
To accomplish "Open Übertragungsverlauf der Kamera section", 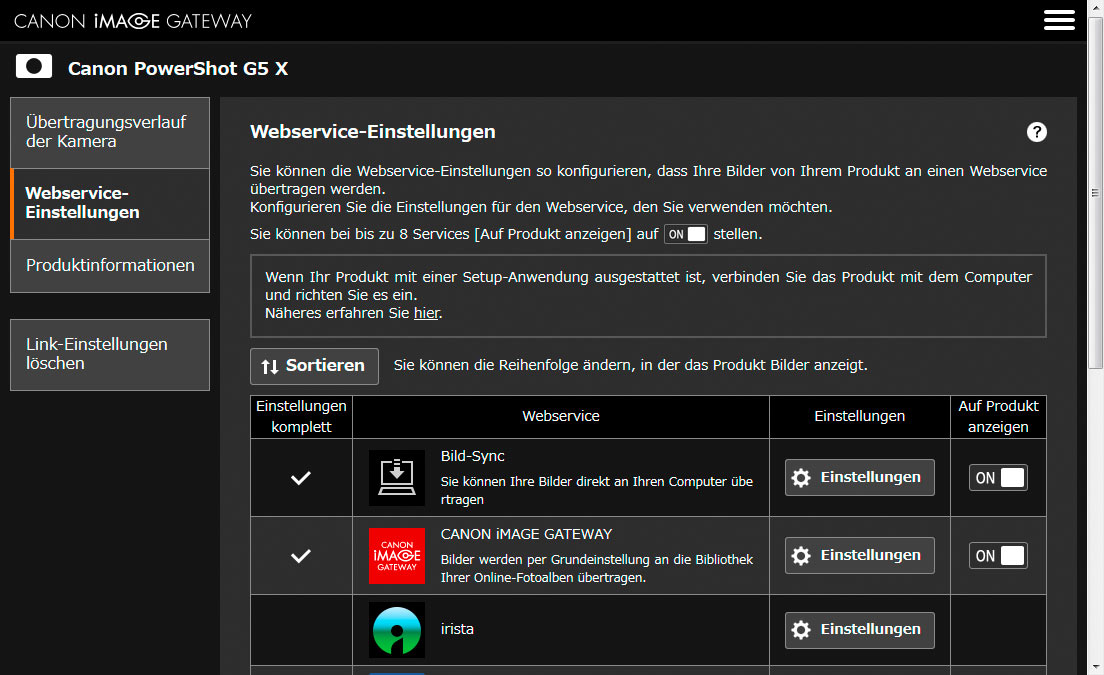I will click(110, 132).
